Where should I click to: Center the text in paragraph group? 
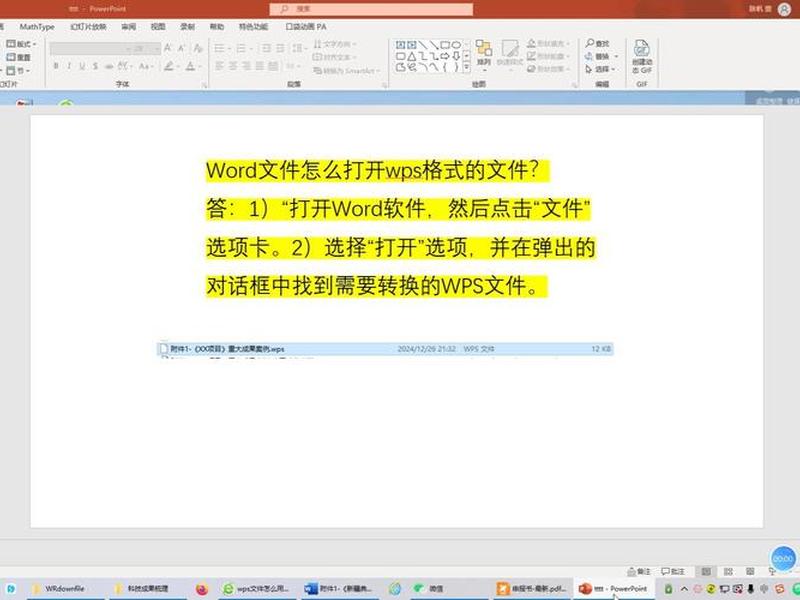pyautogui.click(x=233, y=66)
